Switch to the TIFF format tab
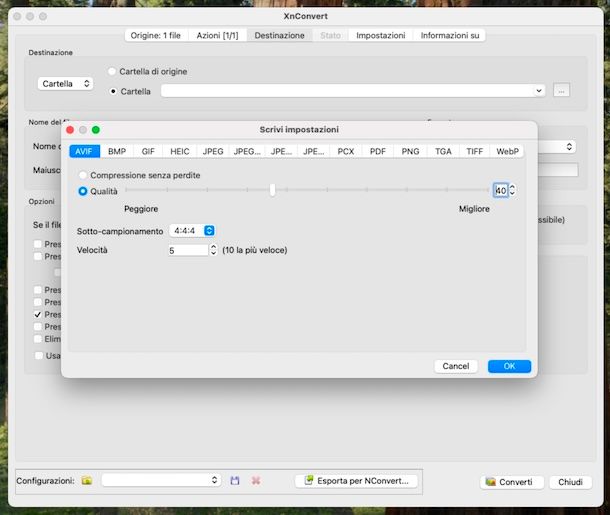 [x=475, y=151]
